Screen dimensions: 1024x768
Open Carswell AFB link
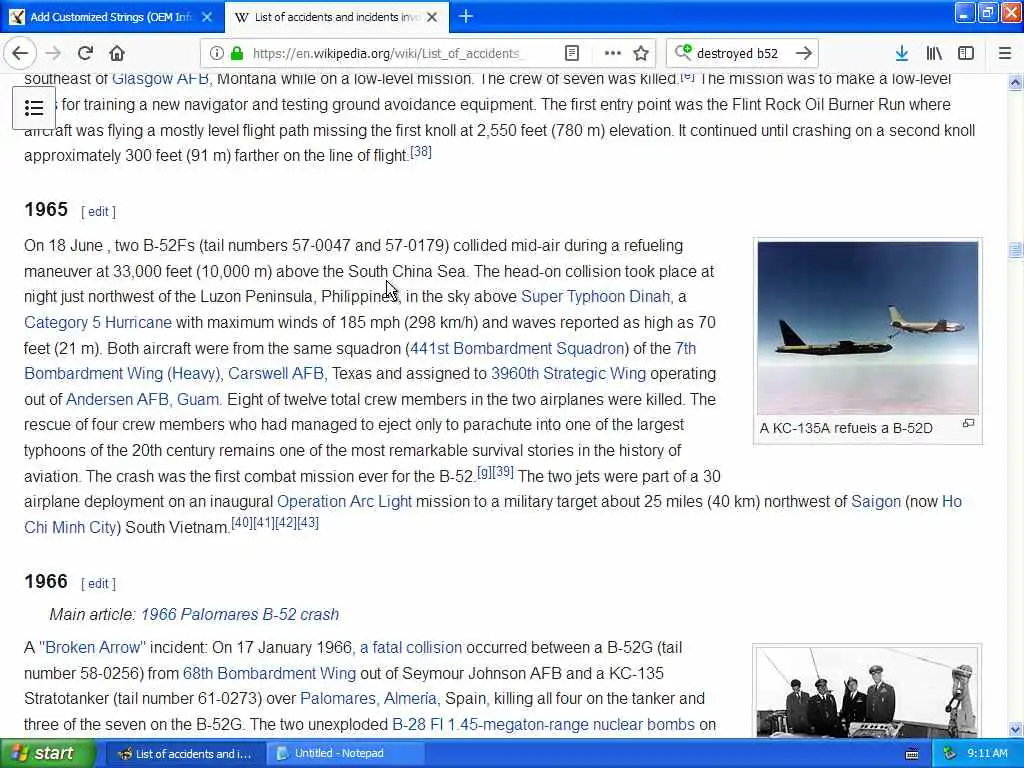(x=276, y=374)
